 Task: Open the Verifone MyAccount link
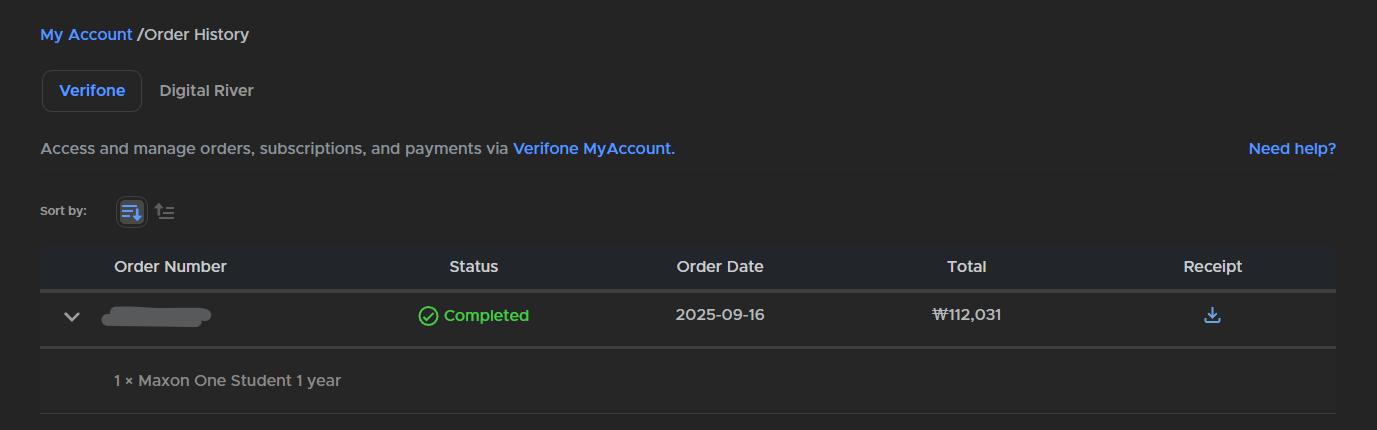tap(593, 149)
